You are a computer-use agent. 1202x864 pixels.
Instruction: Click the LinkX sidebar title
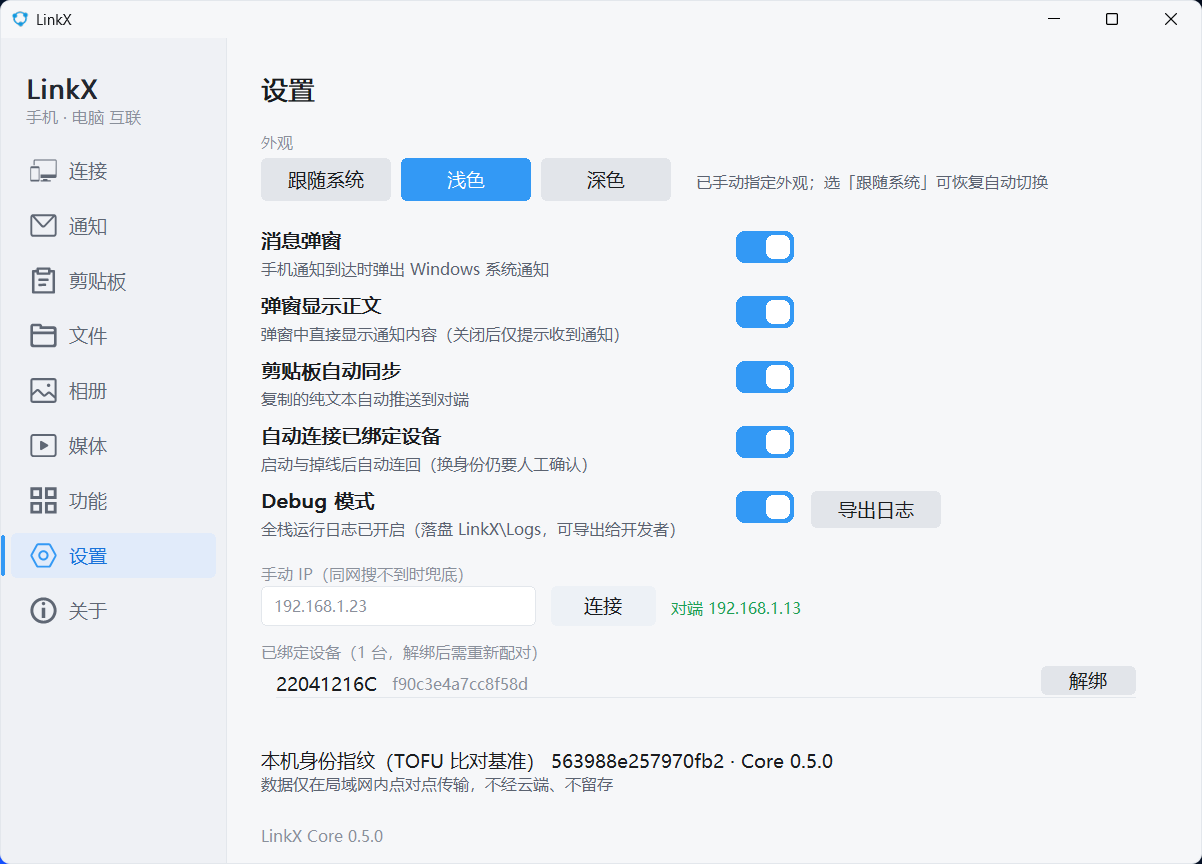tap(62, 89)
